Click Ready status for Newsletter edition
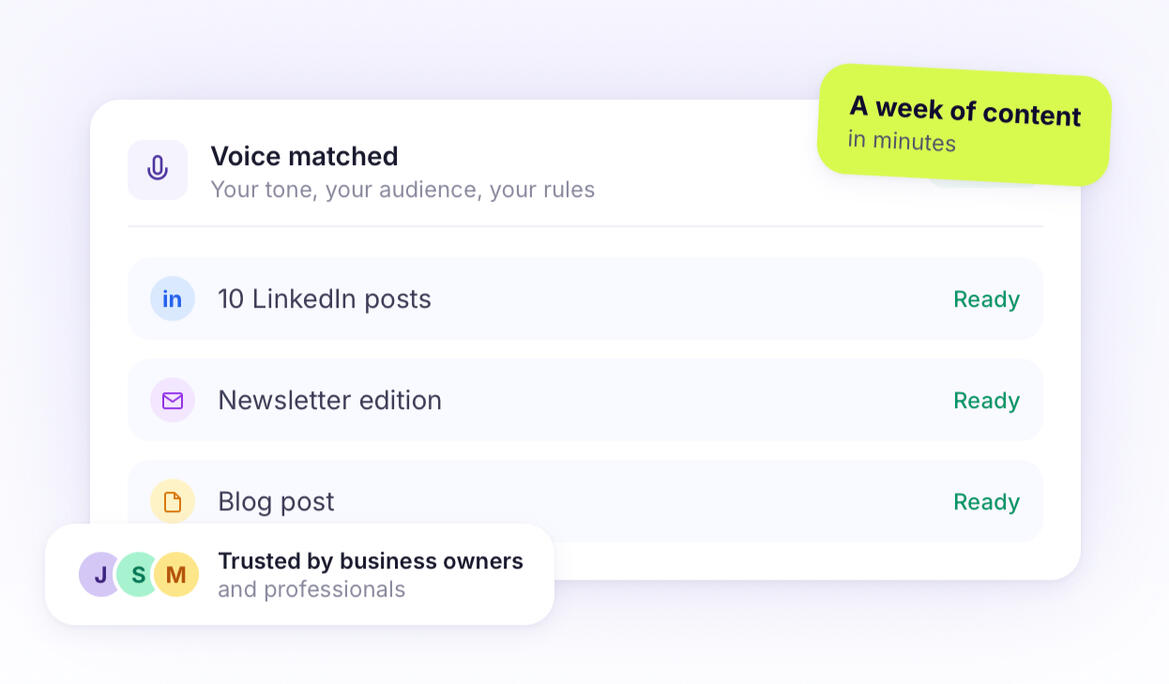 986,400
